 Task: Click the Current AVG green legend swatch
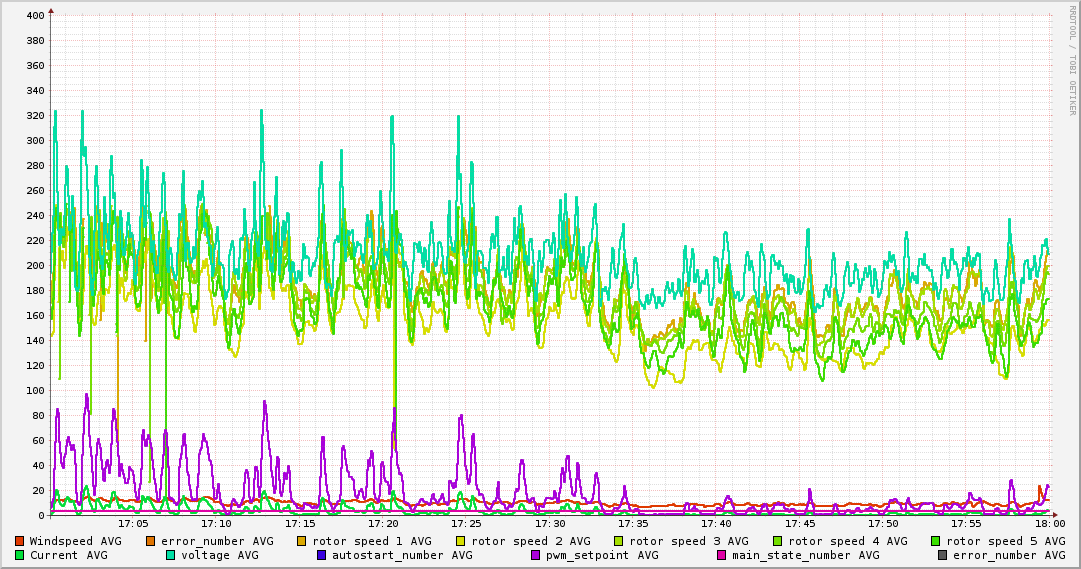click(20, 555)
